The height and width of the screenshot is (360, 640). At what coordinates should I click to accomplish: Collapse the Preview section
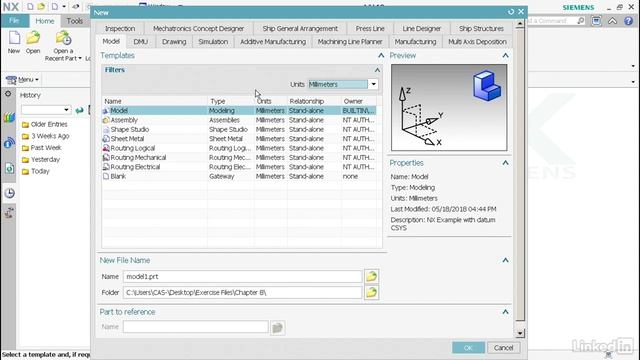pos(505,56)
